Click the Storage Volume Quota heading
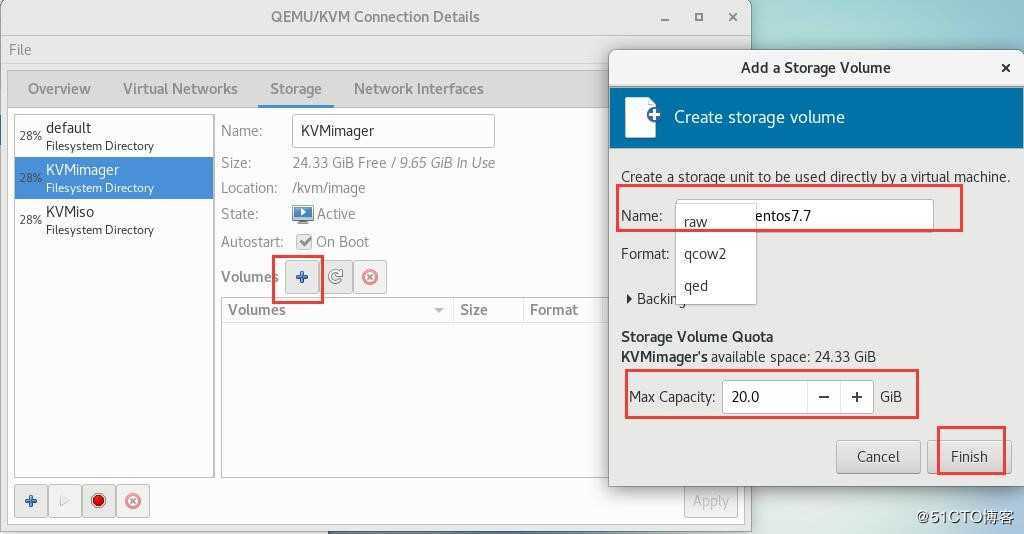Screen dimensions: 1024x534 pyautogui.click(x=697, y=337)
